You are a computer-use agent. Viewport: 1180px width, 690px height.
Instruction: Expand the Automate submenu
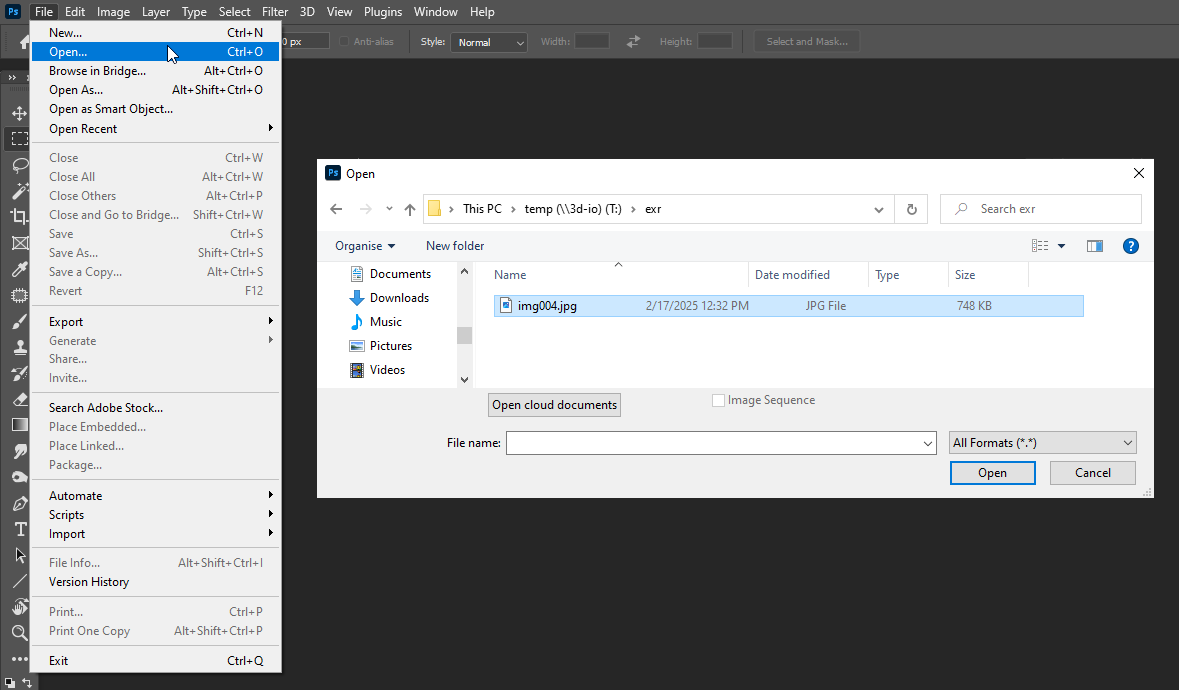(156, 495)
